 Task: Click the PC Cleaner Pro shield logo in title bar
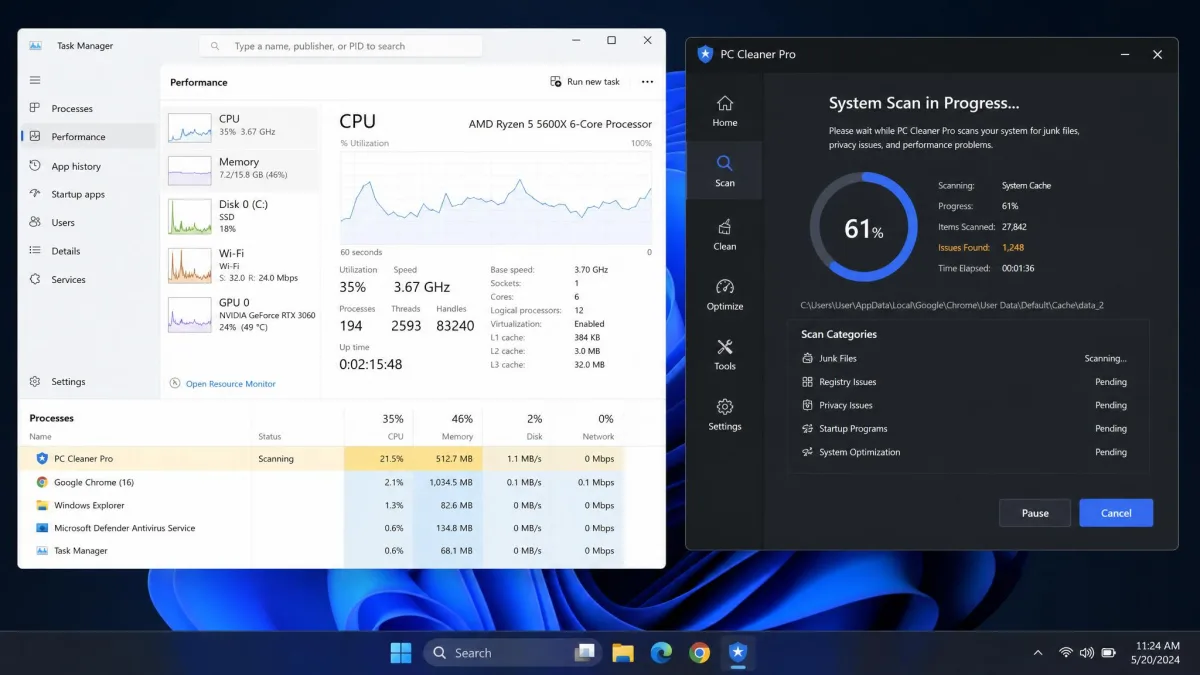point(705,54)
